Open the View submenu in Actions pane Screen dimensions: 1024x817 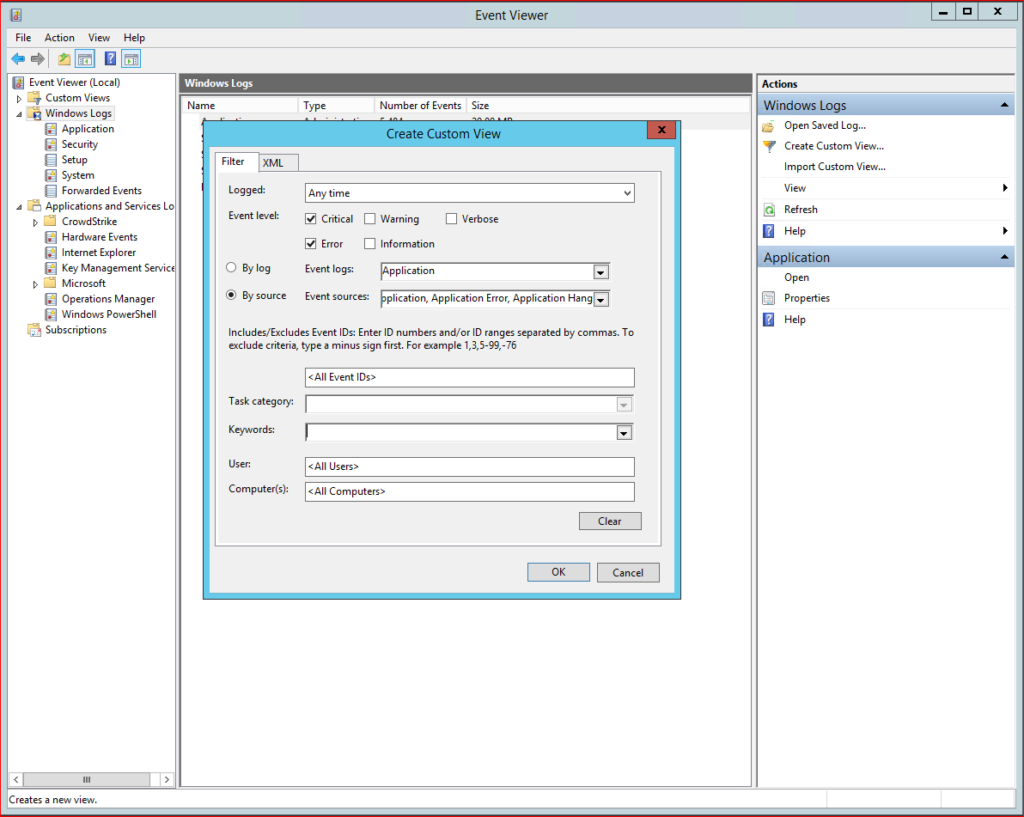pyautogui.click(x=886, y=188)
